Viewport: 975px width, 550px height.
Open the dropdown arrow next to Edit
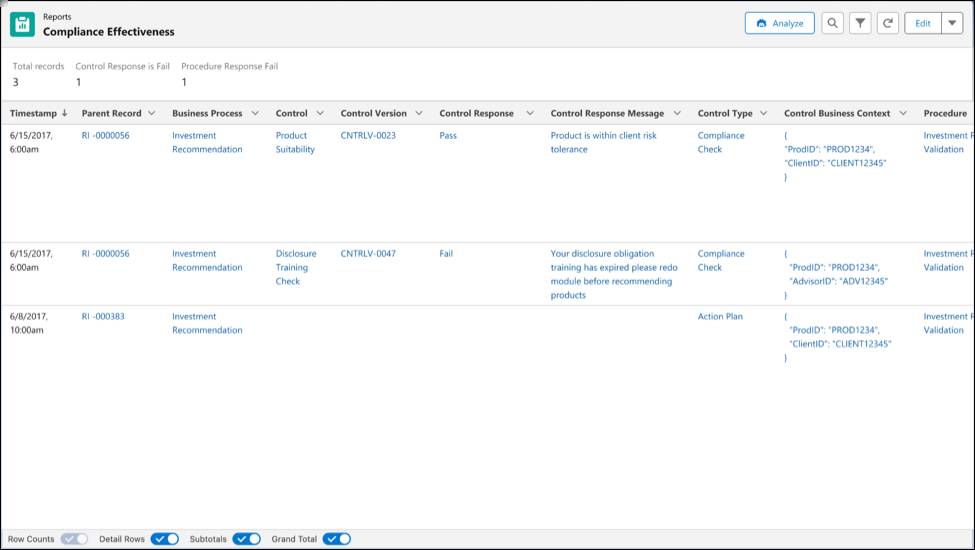[x=952, y=24]
